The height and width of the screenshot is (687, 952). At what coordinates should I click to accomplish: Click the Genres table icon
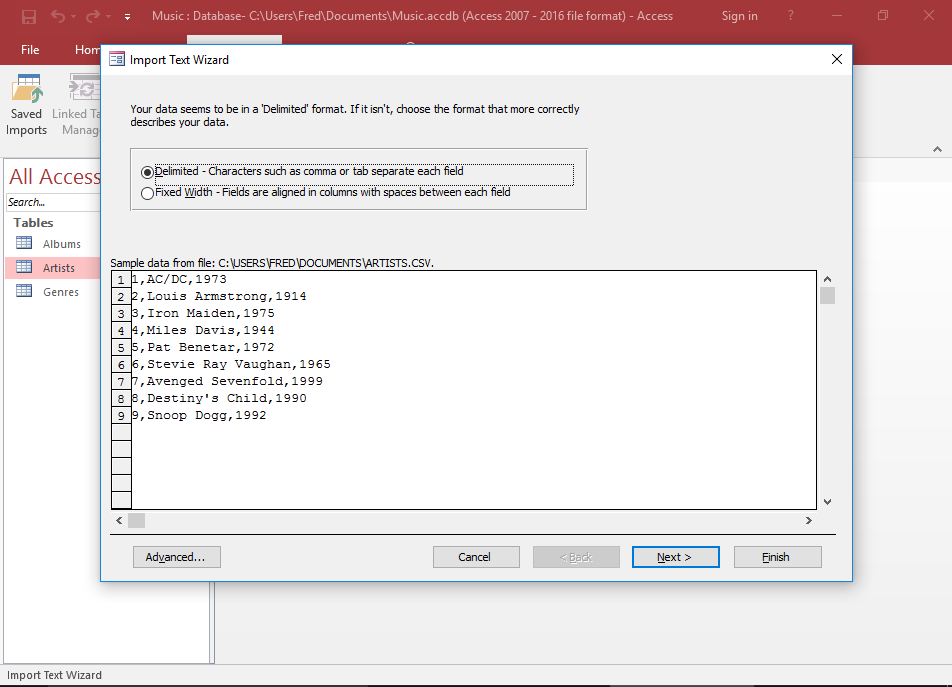pyautogui.click(x=24, y=291)
